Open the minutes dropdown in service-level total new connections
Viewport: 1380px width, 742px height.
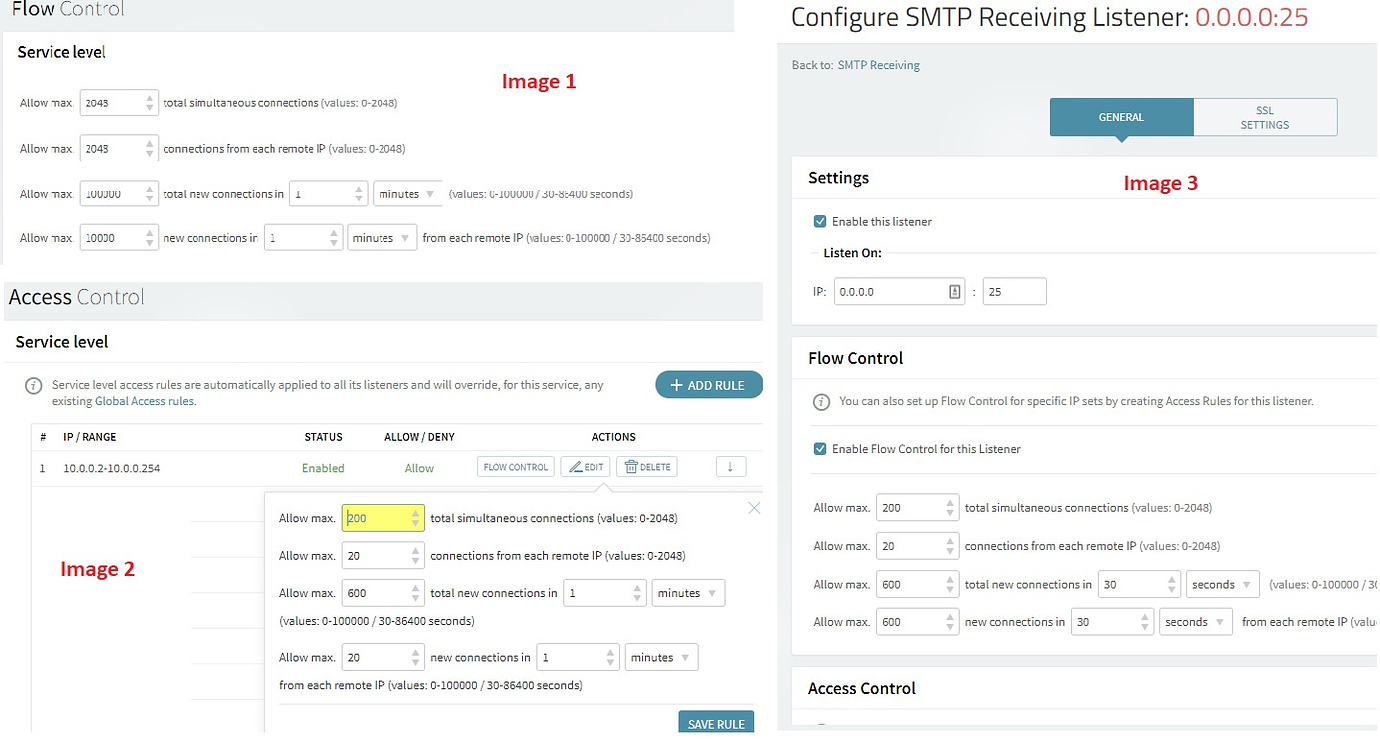(x=407, y=194)
